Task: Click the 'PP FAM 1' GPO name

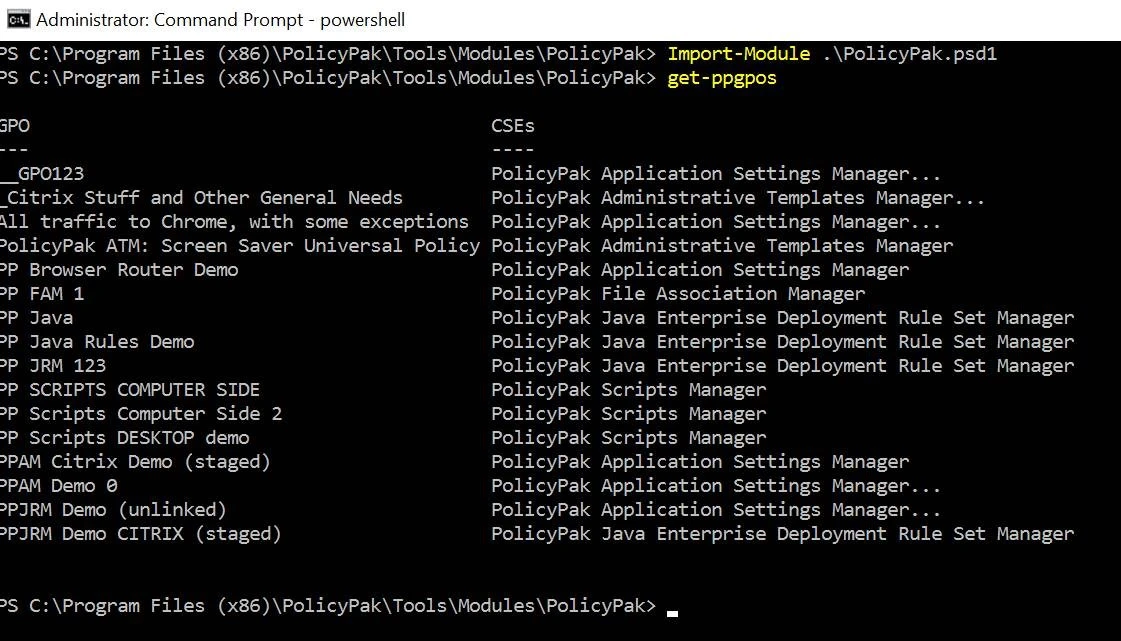Action: pyautogui.click(x=41, y=294)
